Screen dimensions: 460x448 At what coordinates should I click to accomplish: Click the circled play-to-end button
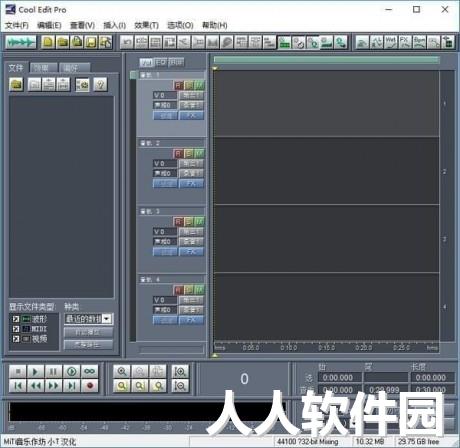(x=71, y=371)
